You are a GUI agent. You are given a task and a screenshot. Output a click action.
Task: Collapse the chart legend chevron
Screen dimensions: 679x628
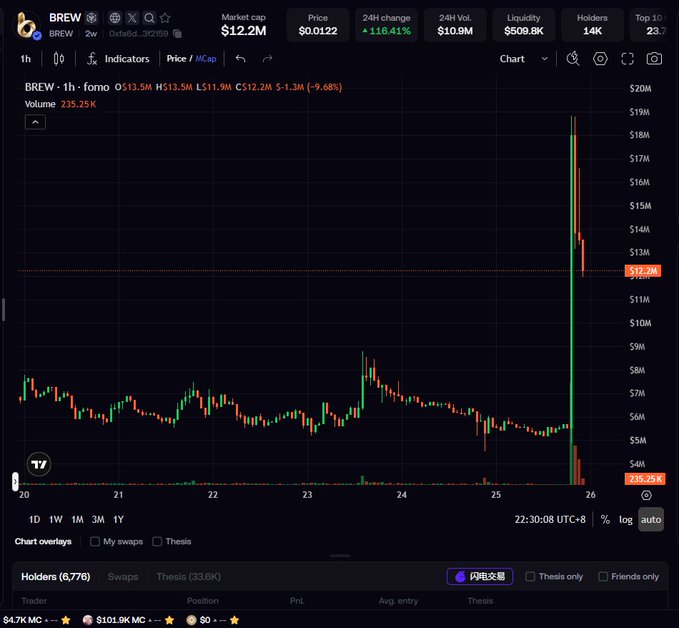(x=36, y=122)
